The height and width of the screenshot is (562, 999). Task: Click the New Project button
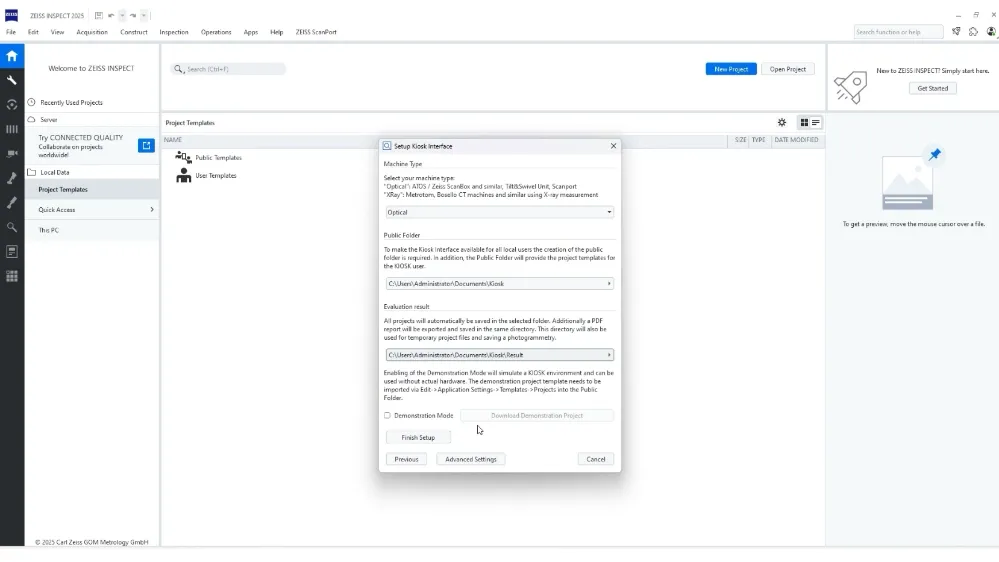point(731,69)
